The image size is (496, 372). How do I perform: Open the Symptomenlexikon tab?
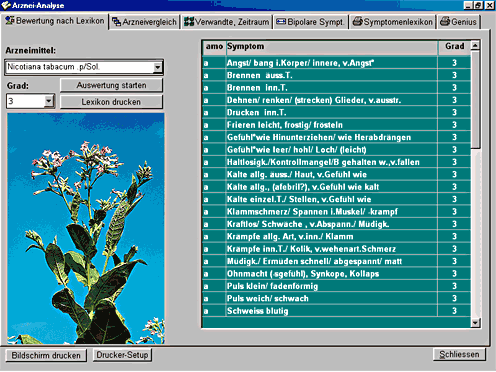[x=393, y=22]
